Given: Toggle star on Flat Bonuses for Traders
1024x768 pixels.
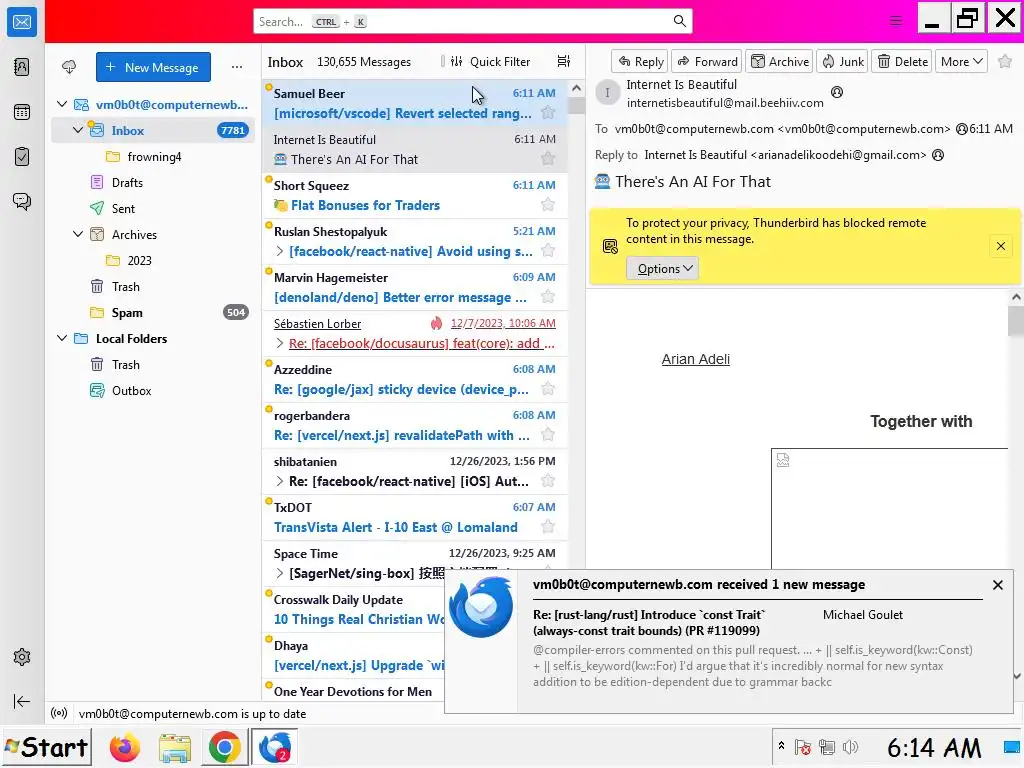Looking at the screenshot, I should [548, 204].
